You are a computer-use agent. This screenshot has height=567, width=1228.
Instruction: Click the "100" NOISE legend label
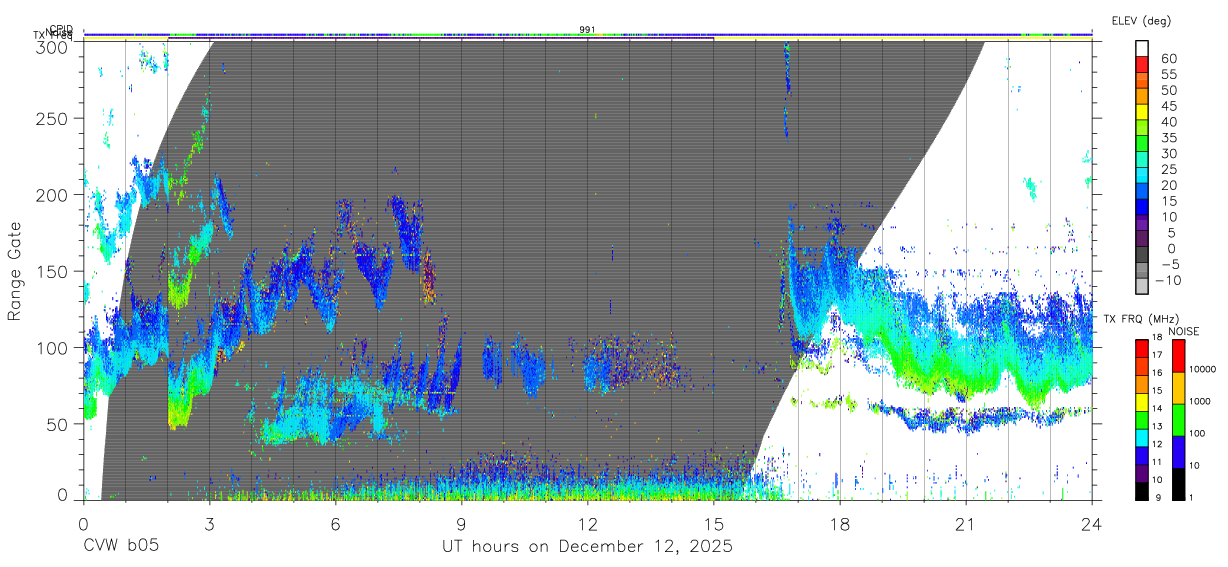(1197, 433)
